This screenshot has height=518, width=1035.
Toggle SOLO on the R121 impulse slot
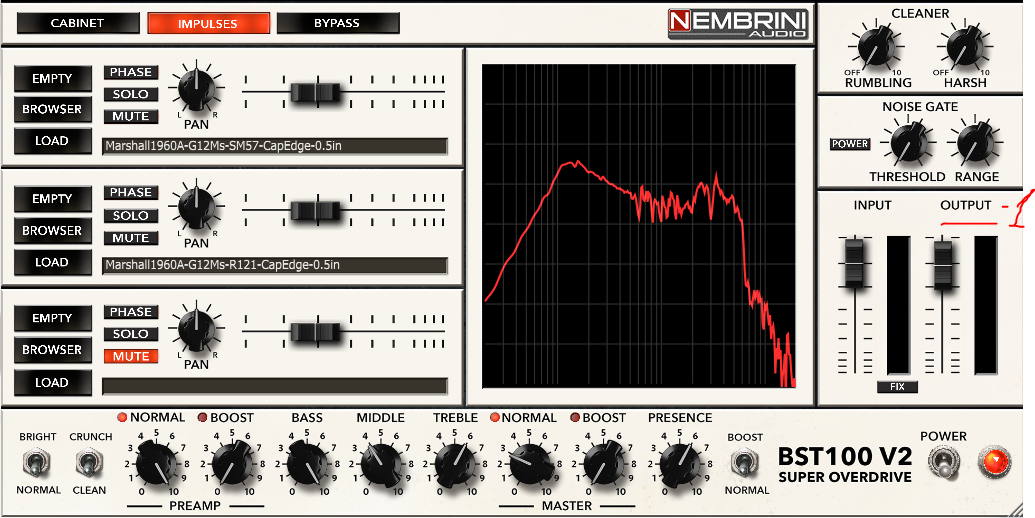pos(131,216)
